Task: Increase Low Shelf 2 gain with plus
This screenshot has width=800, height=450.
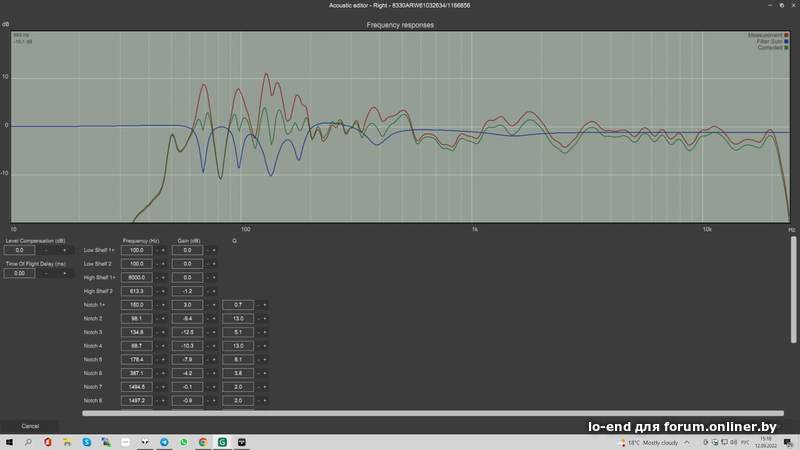Action: coord(214,264)
